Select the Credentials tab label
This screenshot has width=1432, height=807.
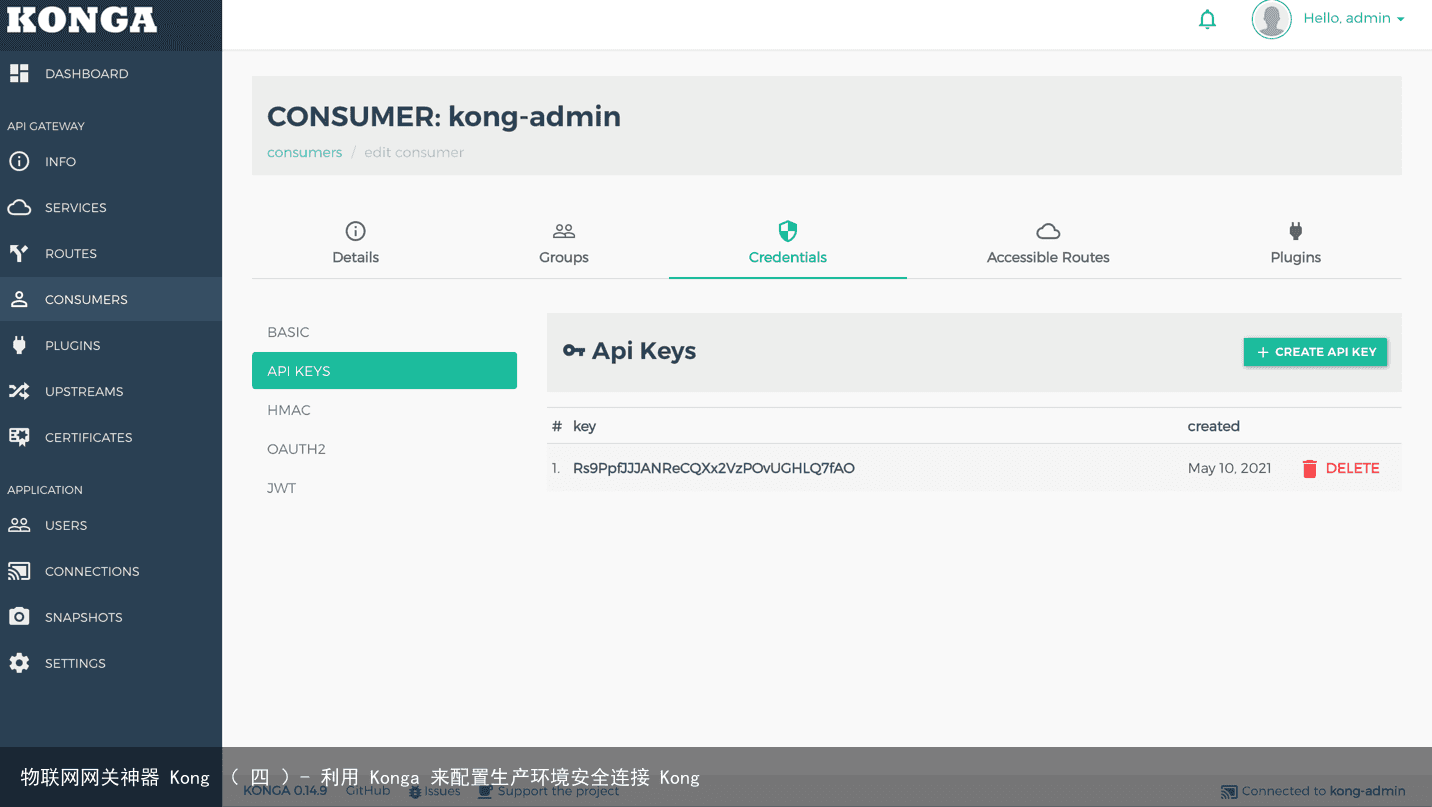click(788, 257)
